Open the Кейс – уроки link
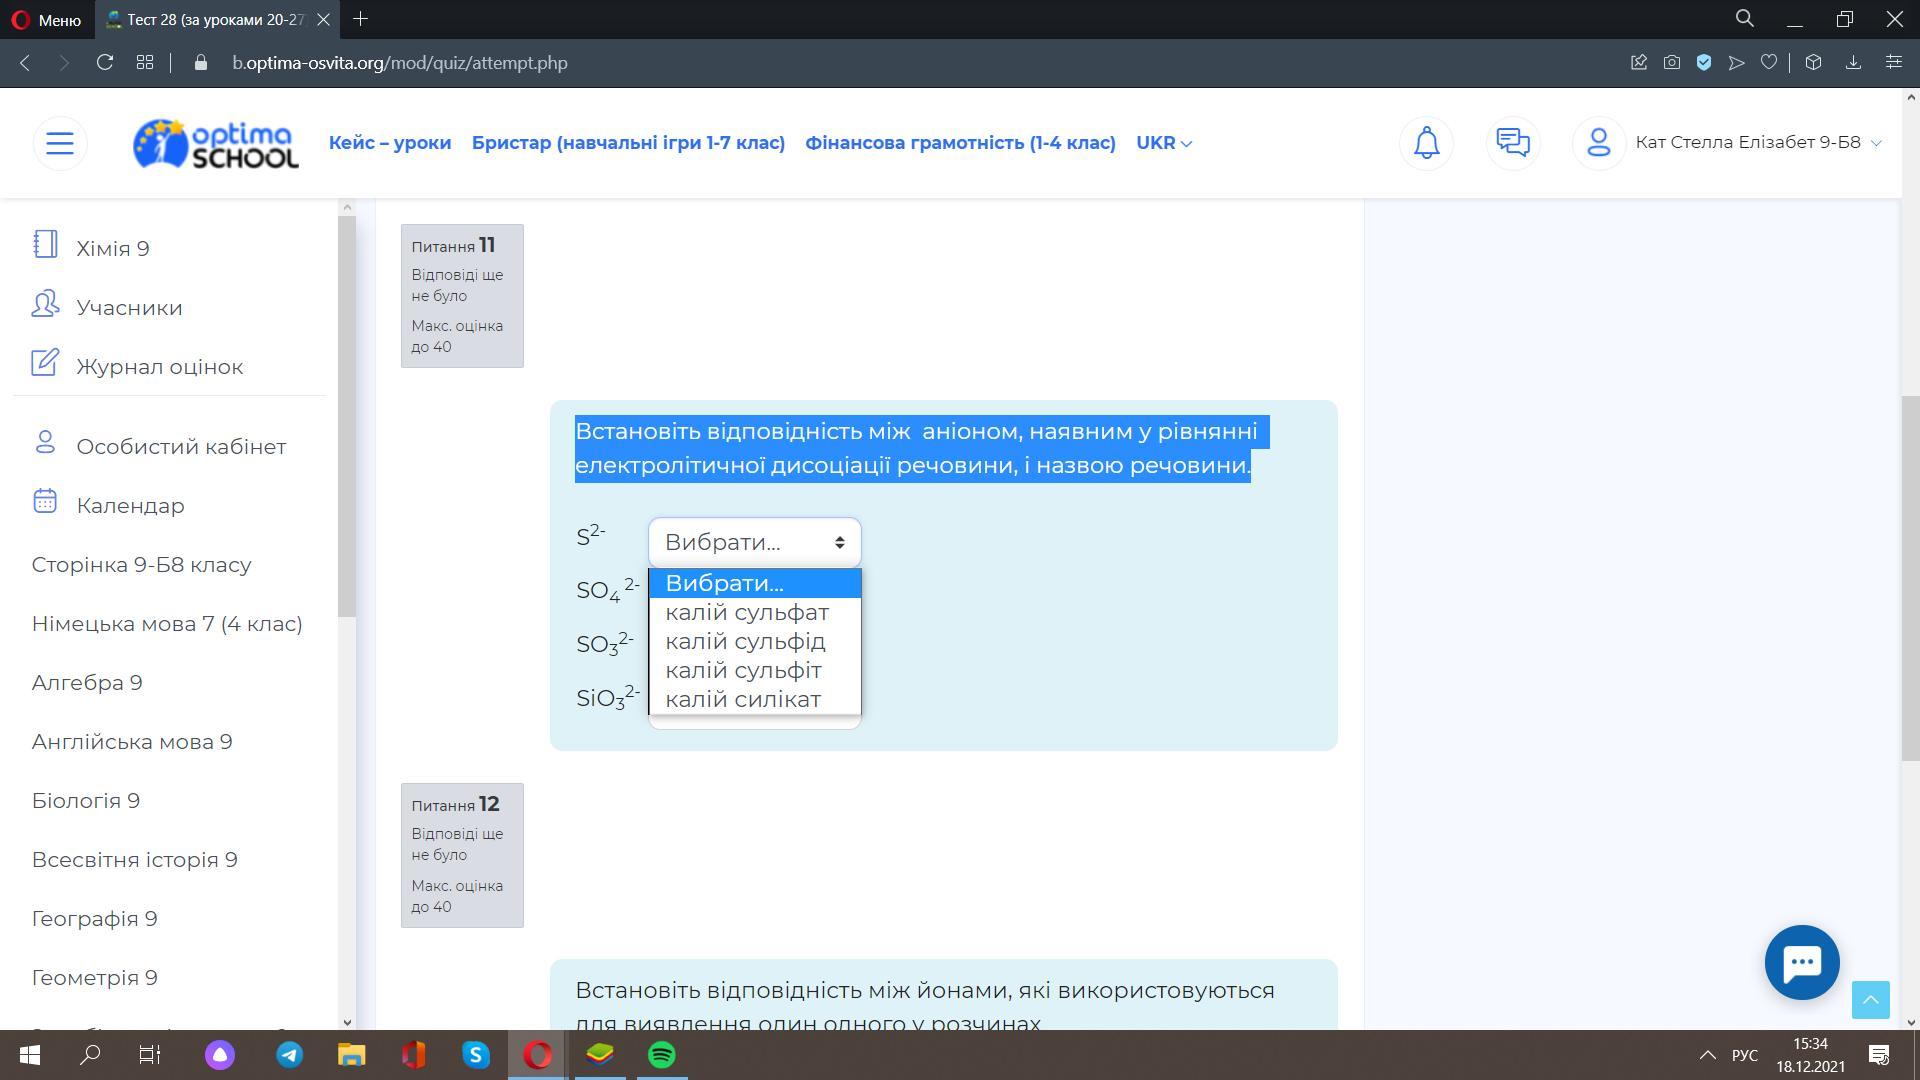 tap(390, 143)
